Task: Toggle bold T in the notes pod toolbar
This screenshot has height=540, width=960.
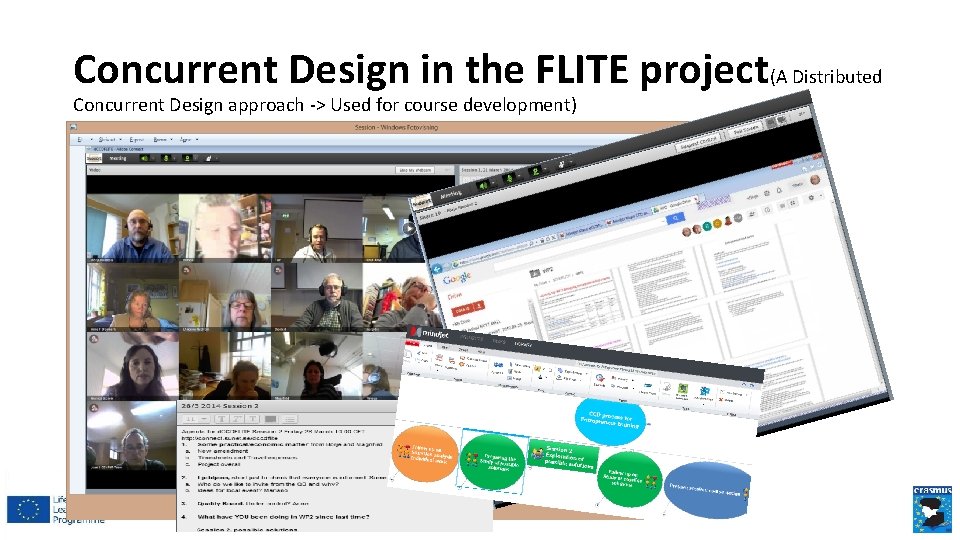Action: tap(222, 419)
